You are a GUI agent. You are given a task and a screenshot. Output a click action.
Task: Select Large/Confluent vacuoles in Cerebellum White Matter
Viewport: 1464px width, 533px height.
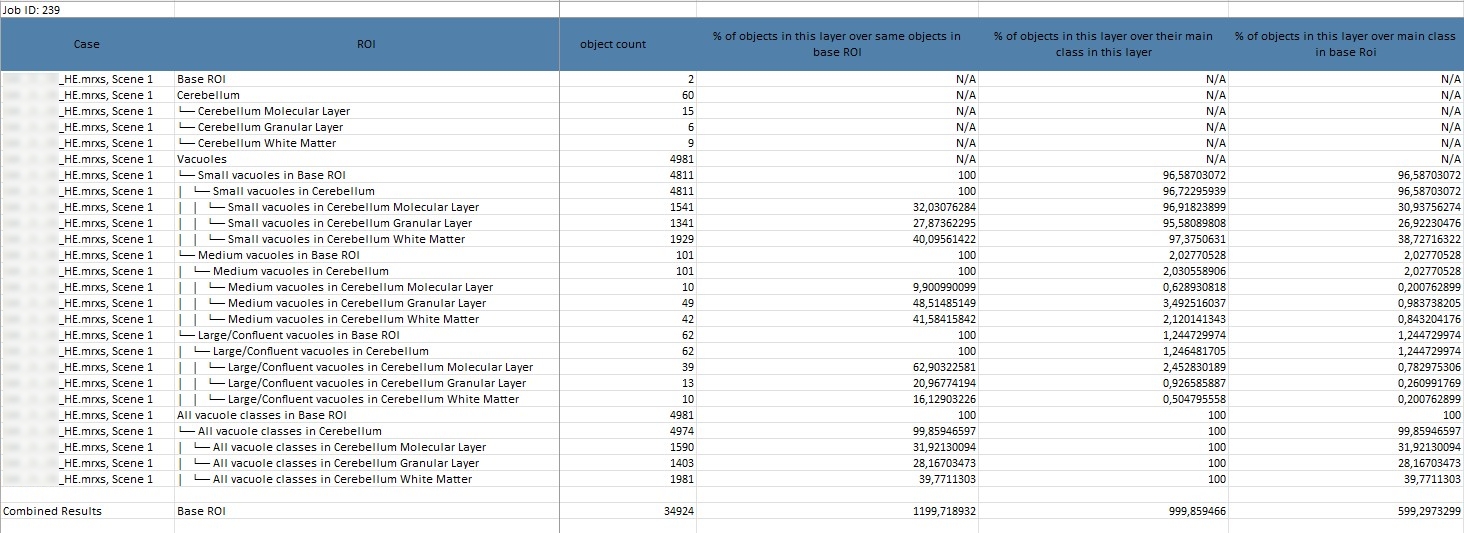[x=373, y=399]
